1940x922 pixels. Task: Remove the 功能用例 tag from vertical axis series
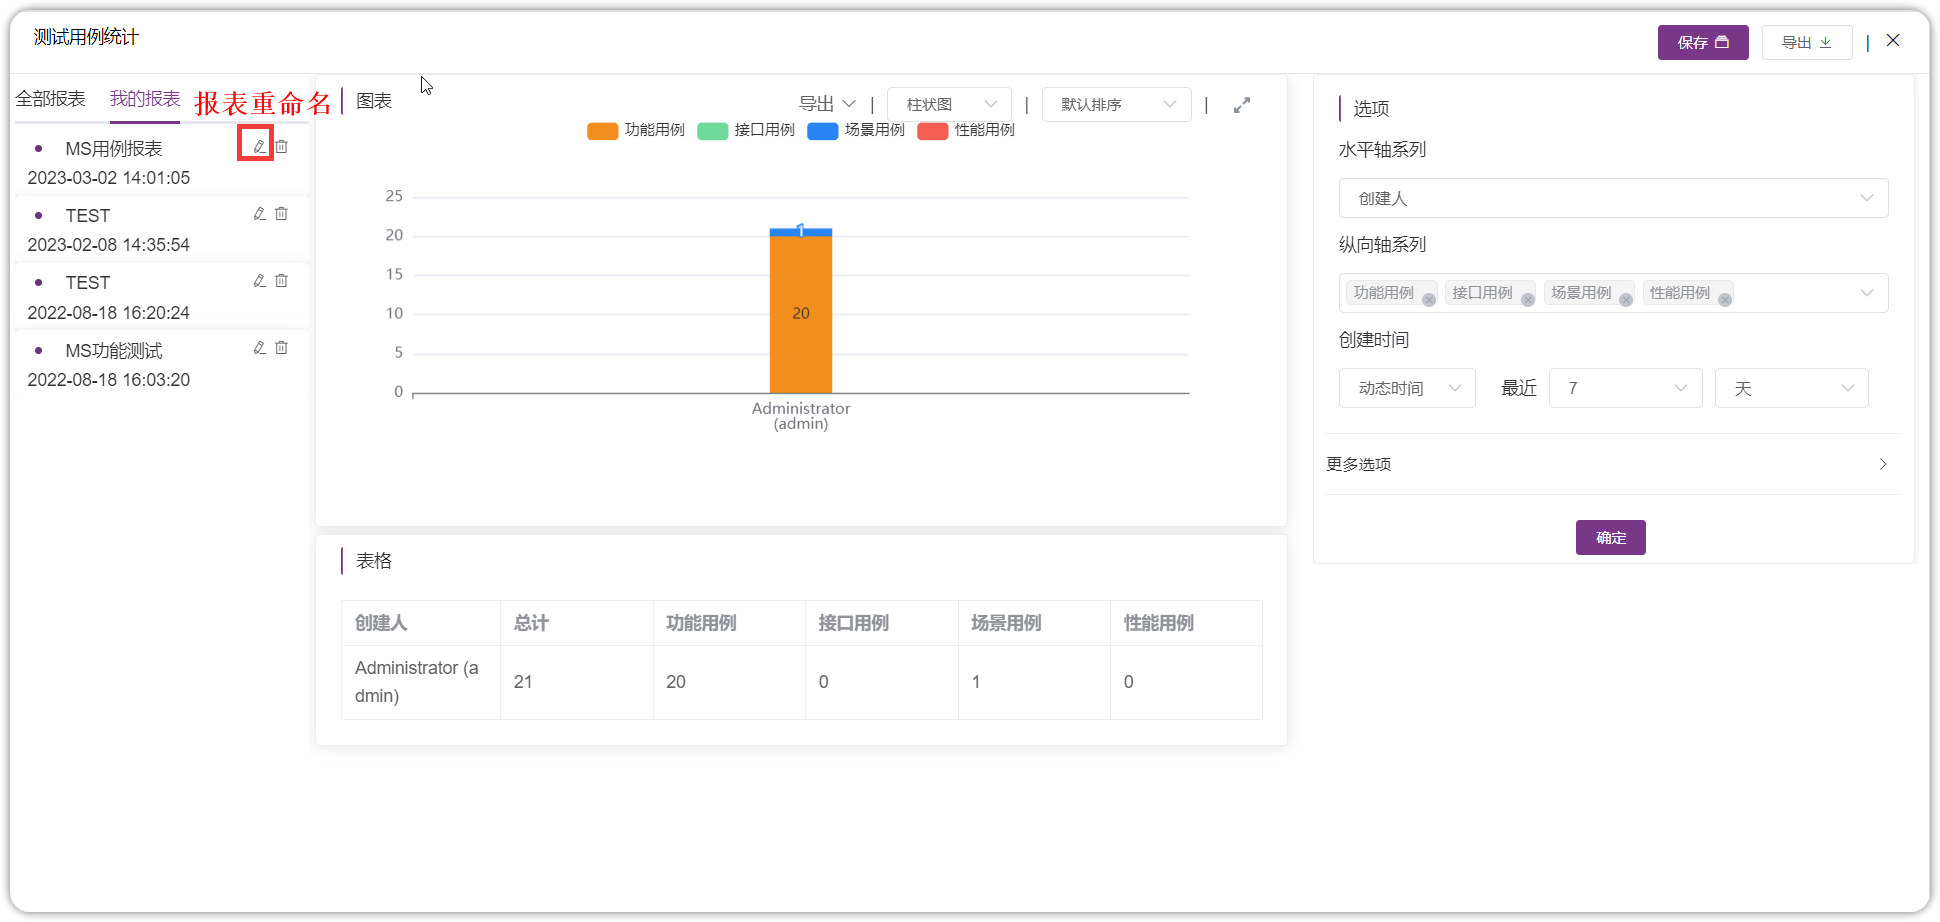[x=1429, y=299]
